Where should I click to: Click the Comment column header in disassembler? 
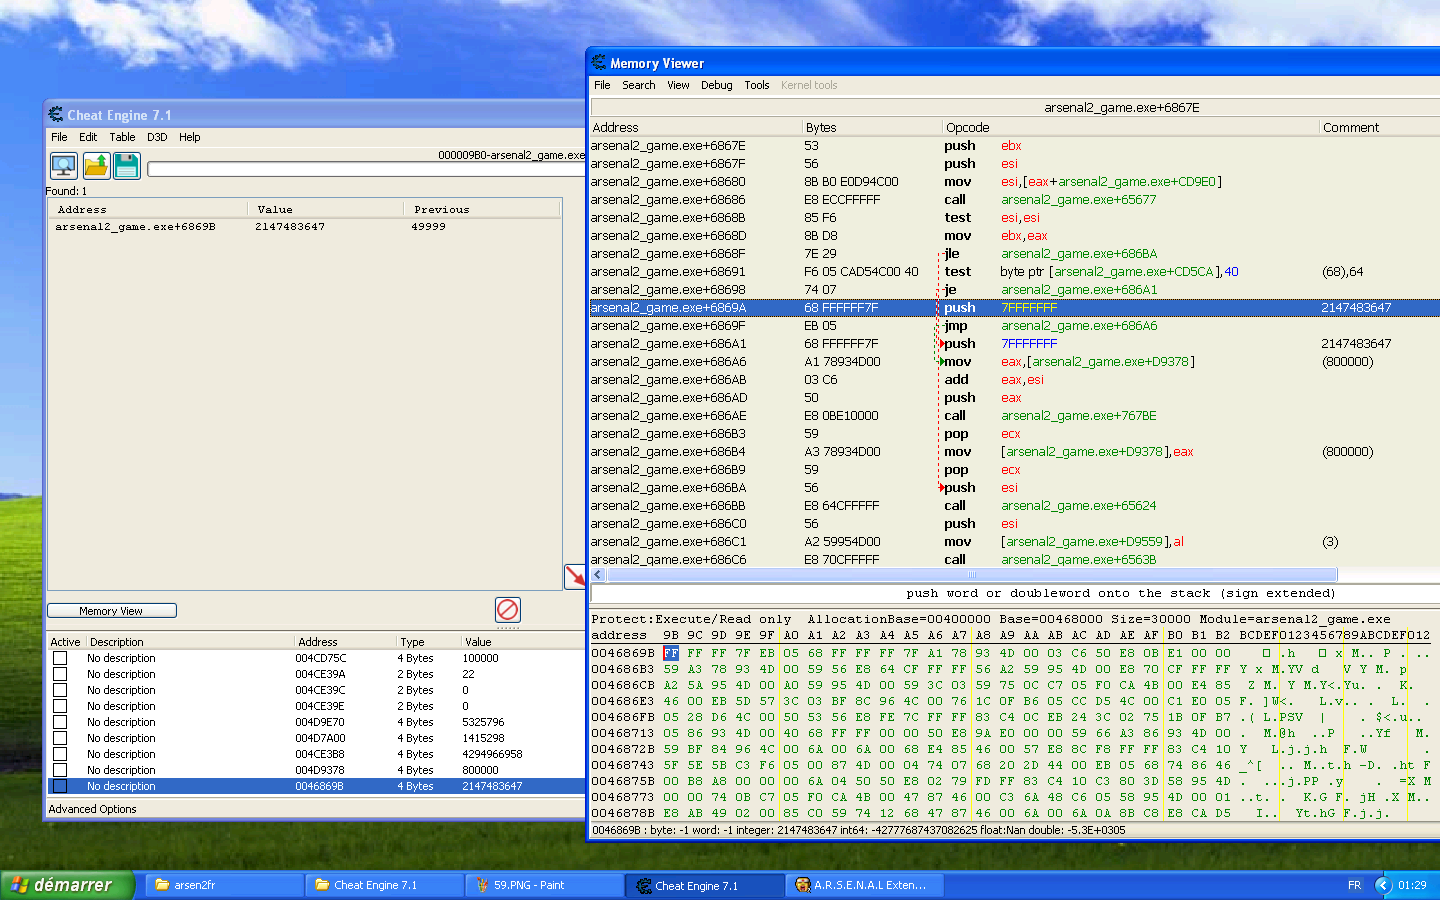click(1379, 127)
